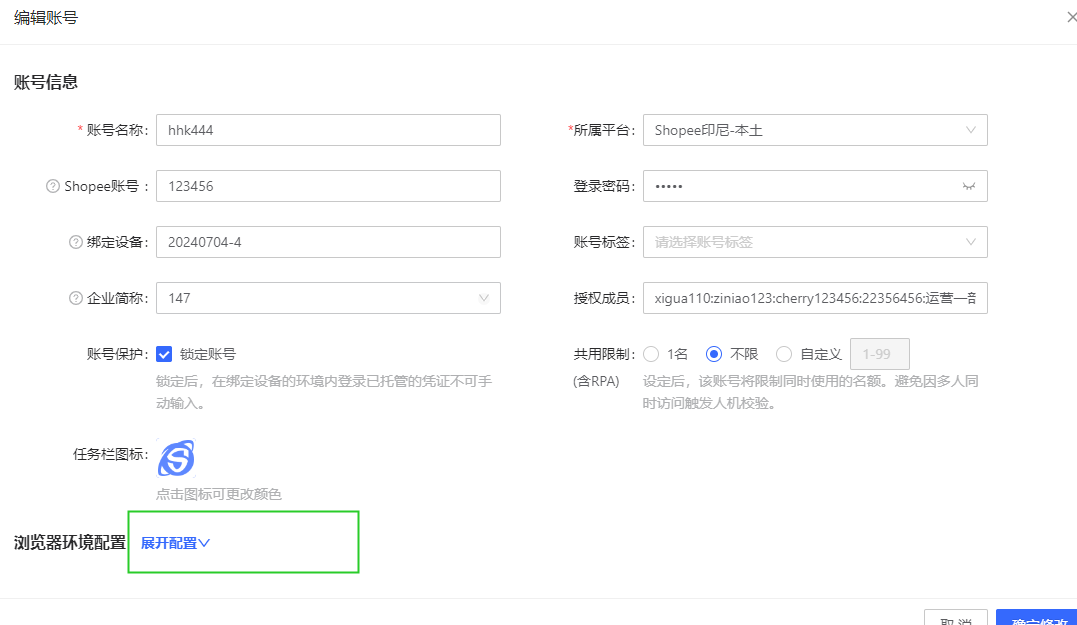Choose the 自定义 radio option
1077x625 pixels.
(784, 354)
